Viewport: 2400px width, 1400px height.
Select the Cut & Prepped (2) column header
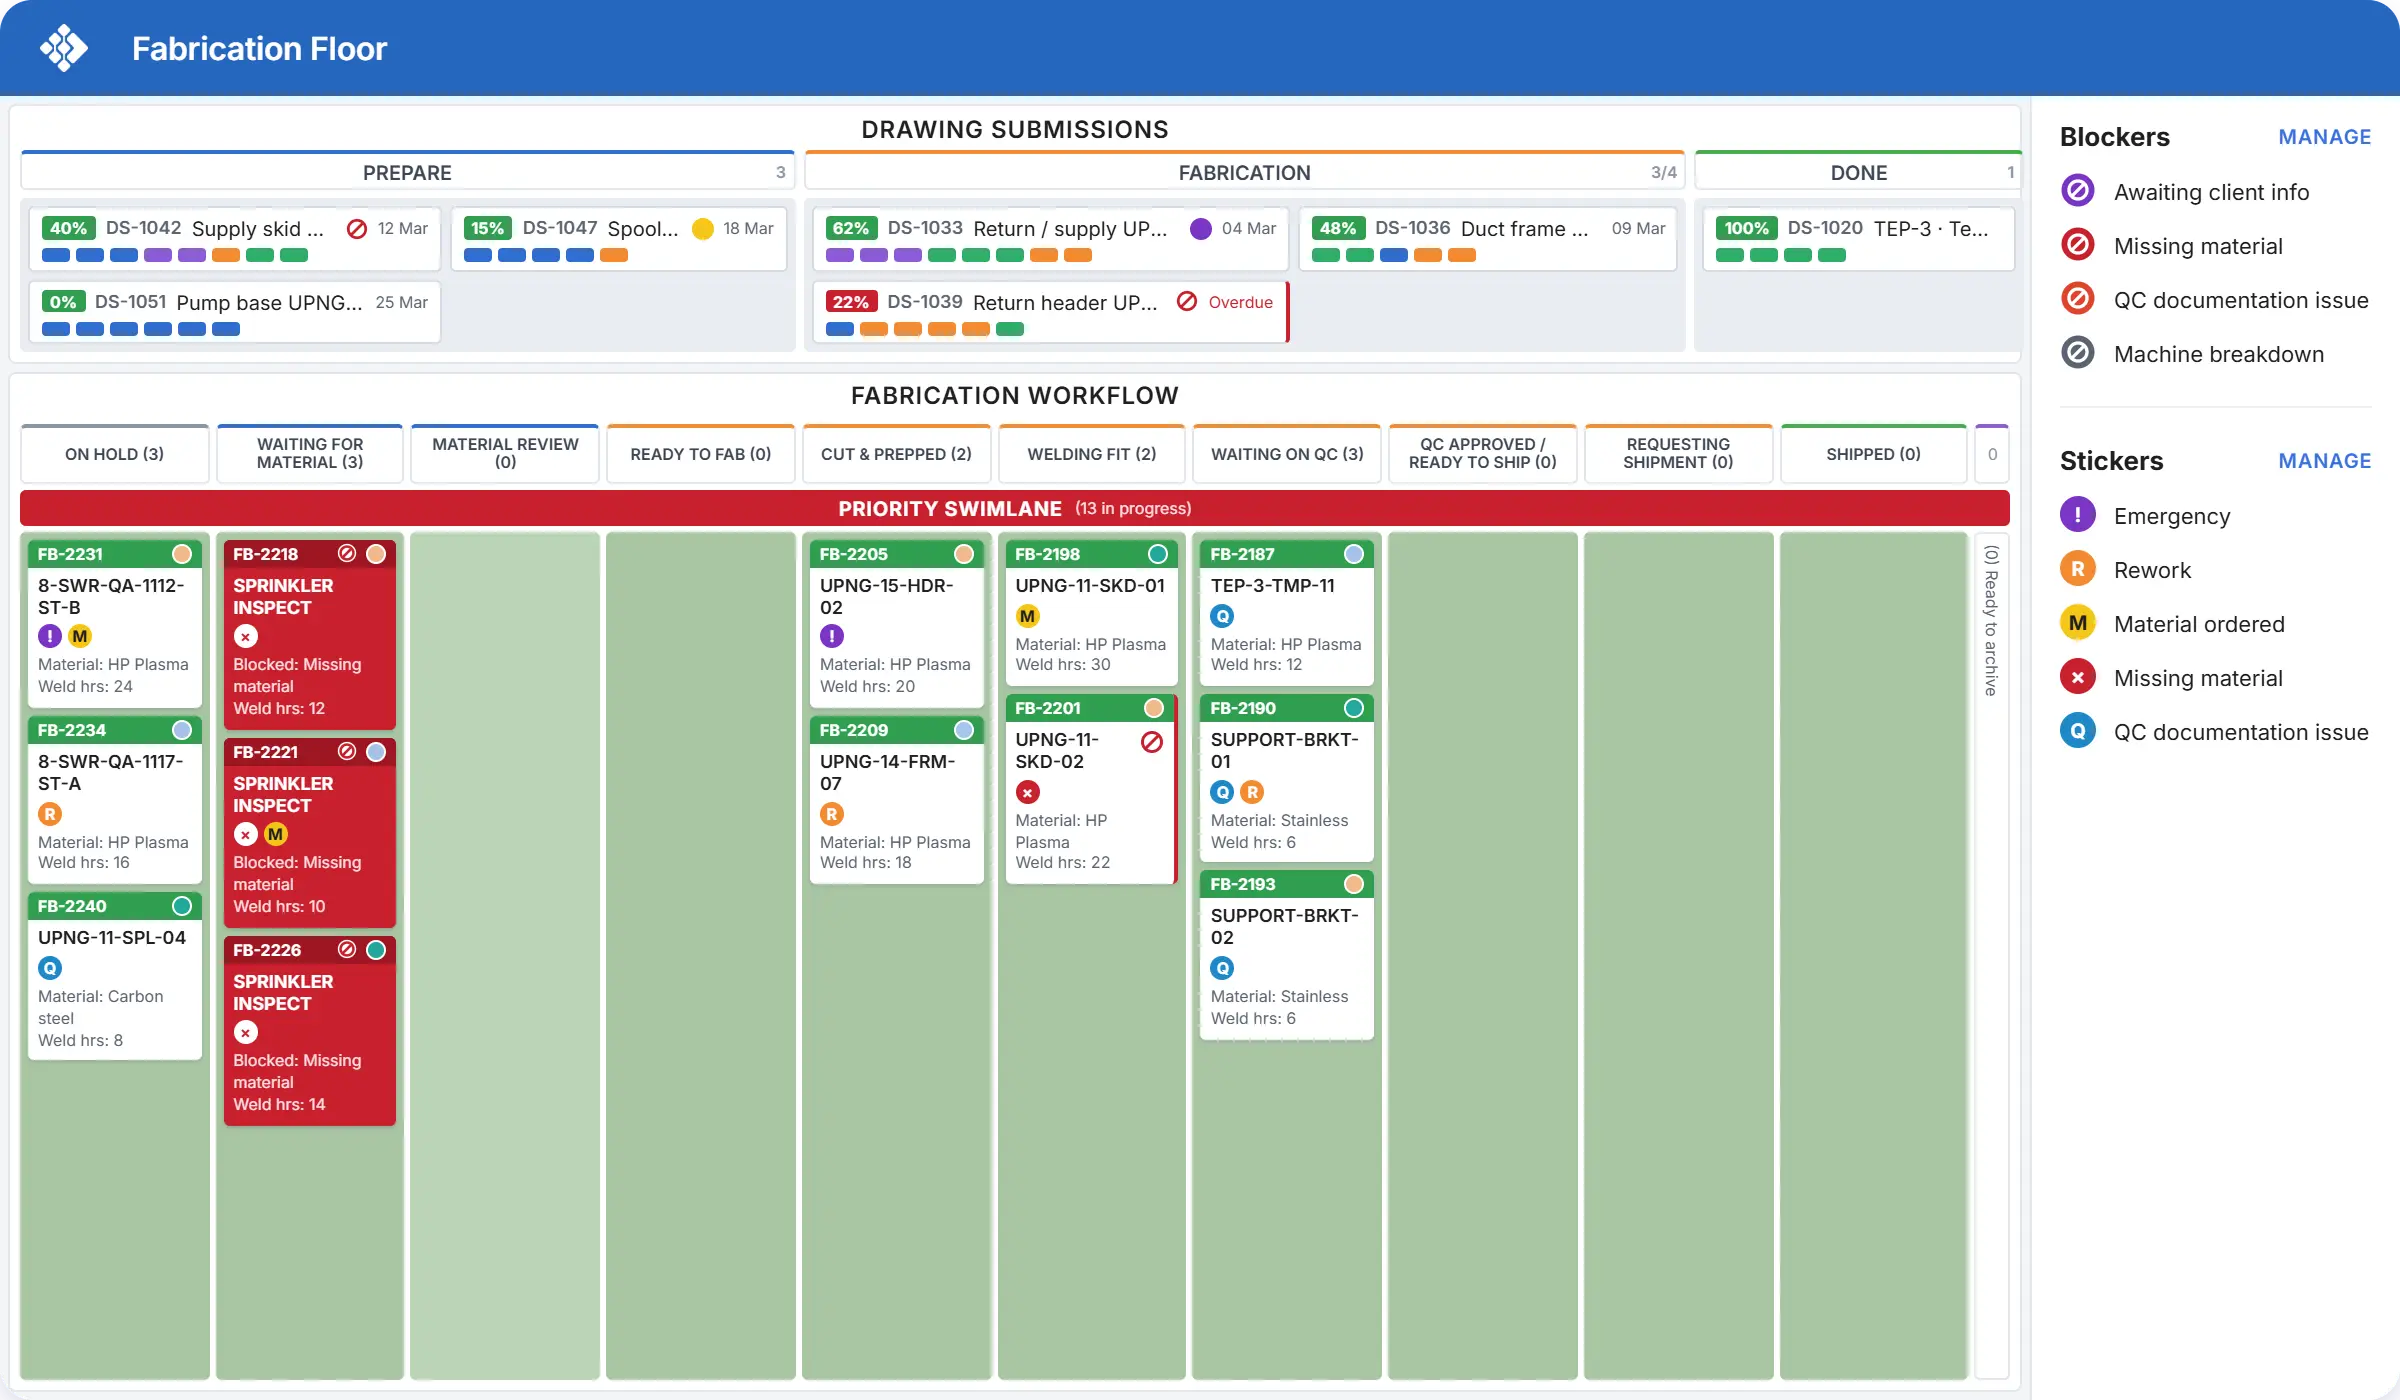click(x=896, y=454)
